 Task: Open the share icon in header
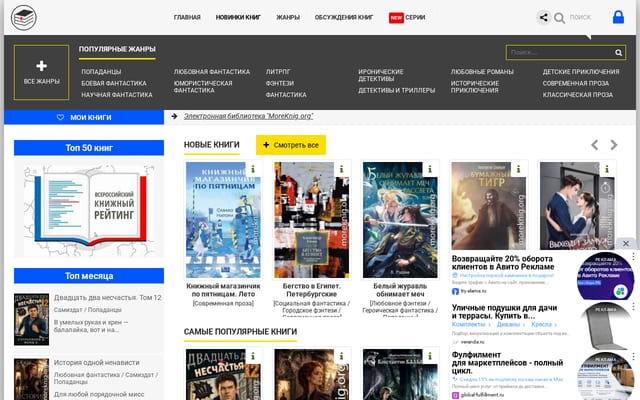[x=543, y=18]
